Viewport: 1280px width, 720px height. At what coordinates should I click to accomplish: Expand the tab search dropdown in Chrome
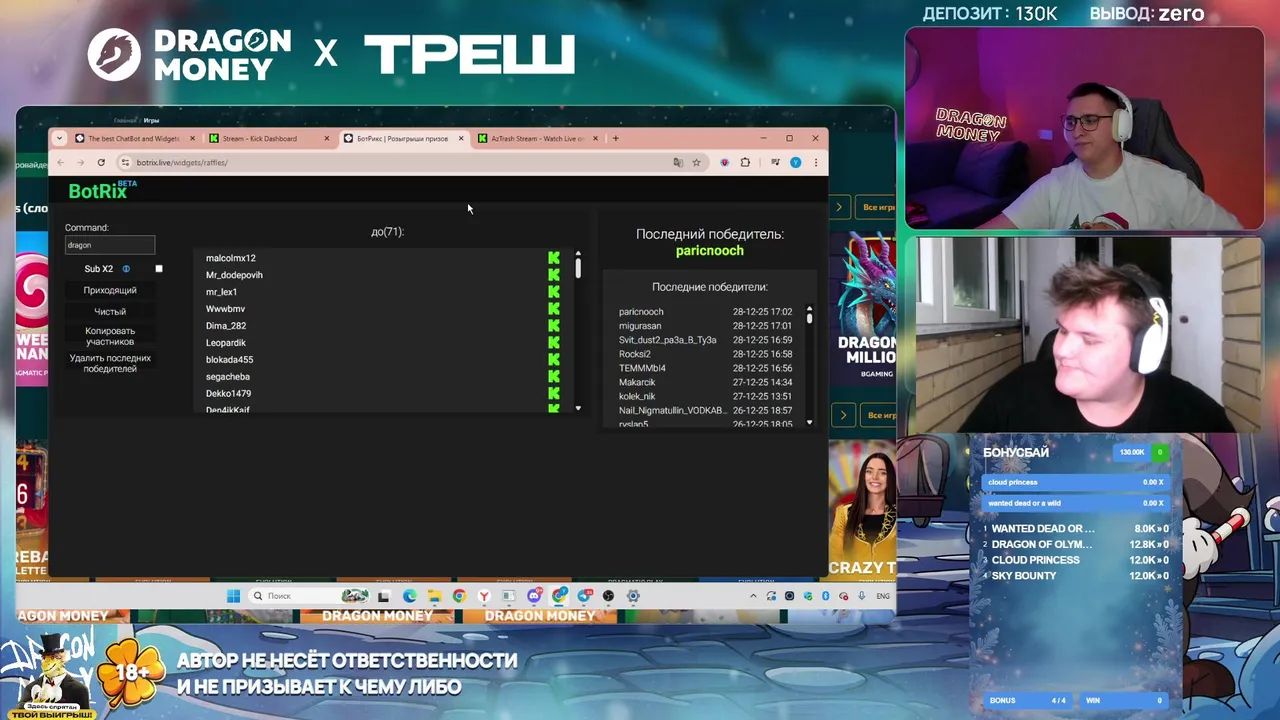[x=59, y=138]
